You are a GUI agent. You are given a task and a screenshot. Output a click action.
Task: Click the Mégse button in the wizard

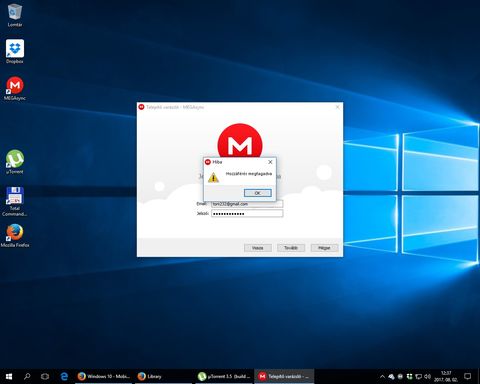pyautogui.click(x=324, y=248)
